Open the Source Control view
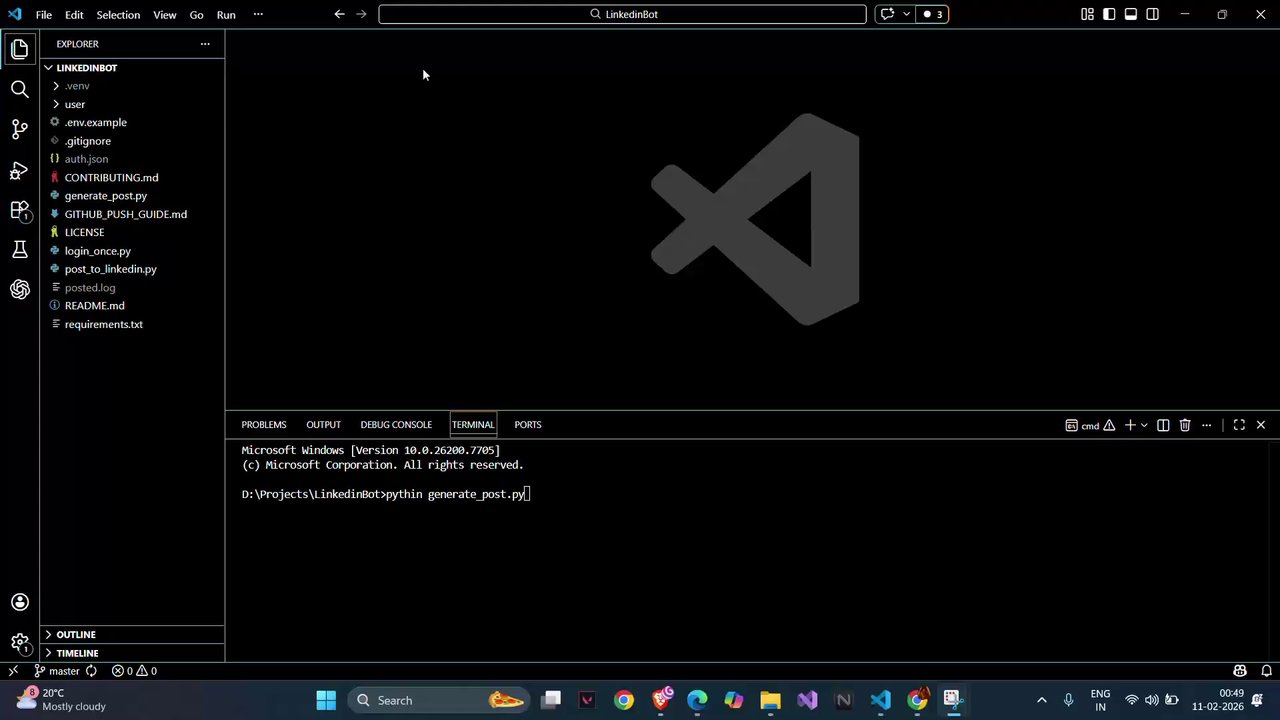The image size is (1280, 720). (20, 129)
